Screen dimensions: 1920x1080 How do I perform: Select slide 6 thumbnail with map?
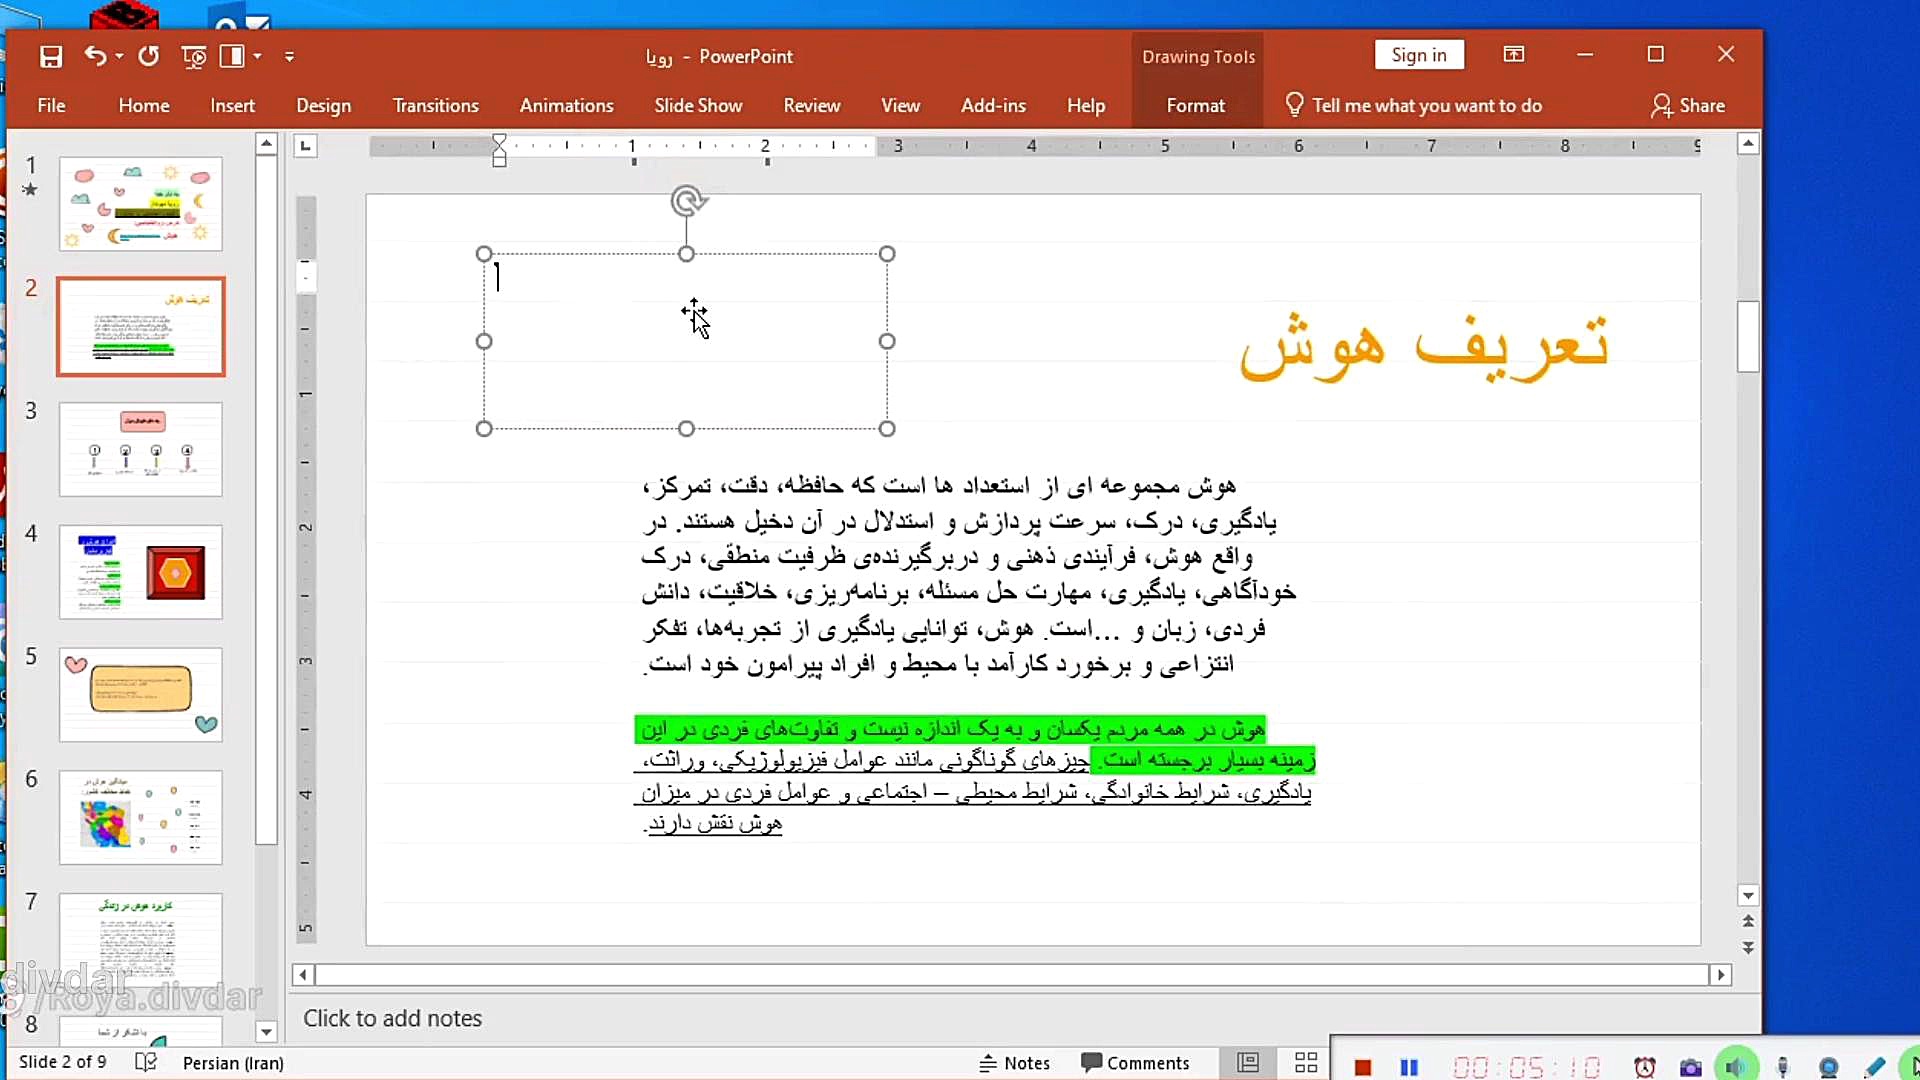141,817
